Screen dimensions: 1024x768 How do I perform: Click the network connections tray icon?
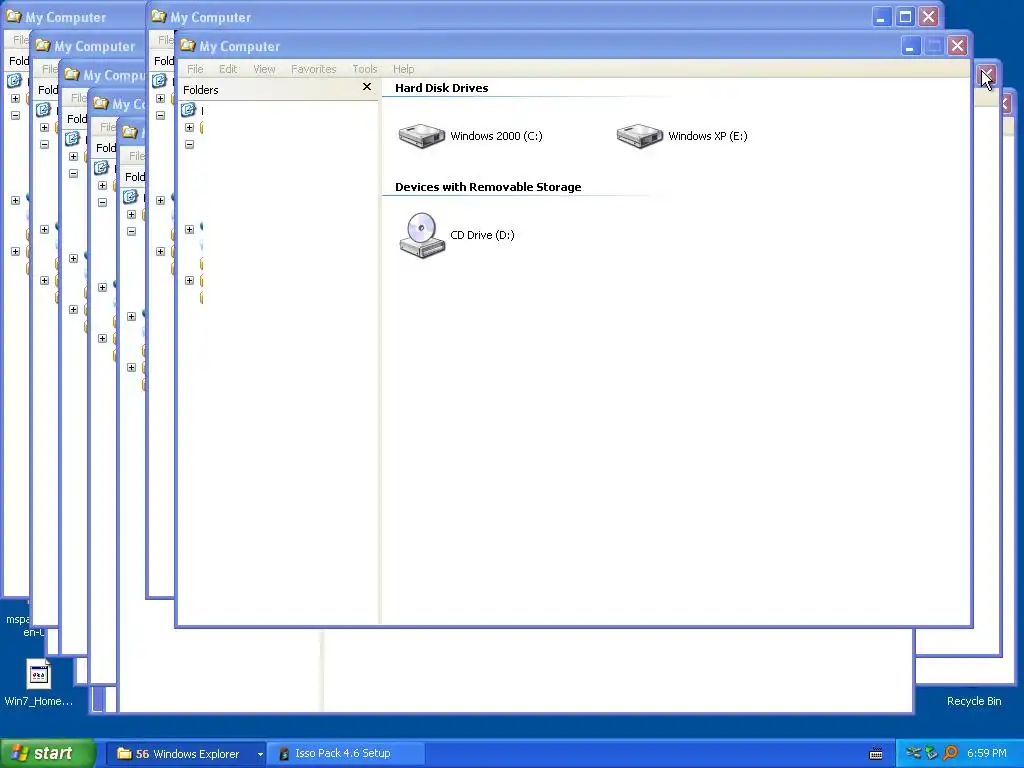(x=912, y=754)
